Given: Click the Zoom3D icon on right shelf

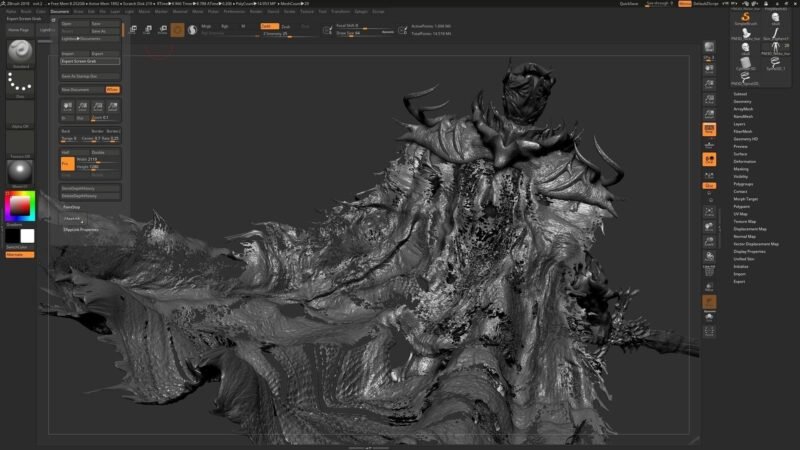Looking at the screenshot, I should 709,241.
